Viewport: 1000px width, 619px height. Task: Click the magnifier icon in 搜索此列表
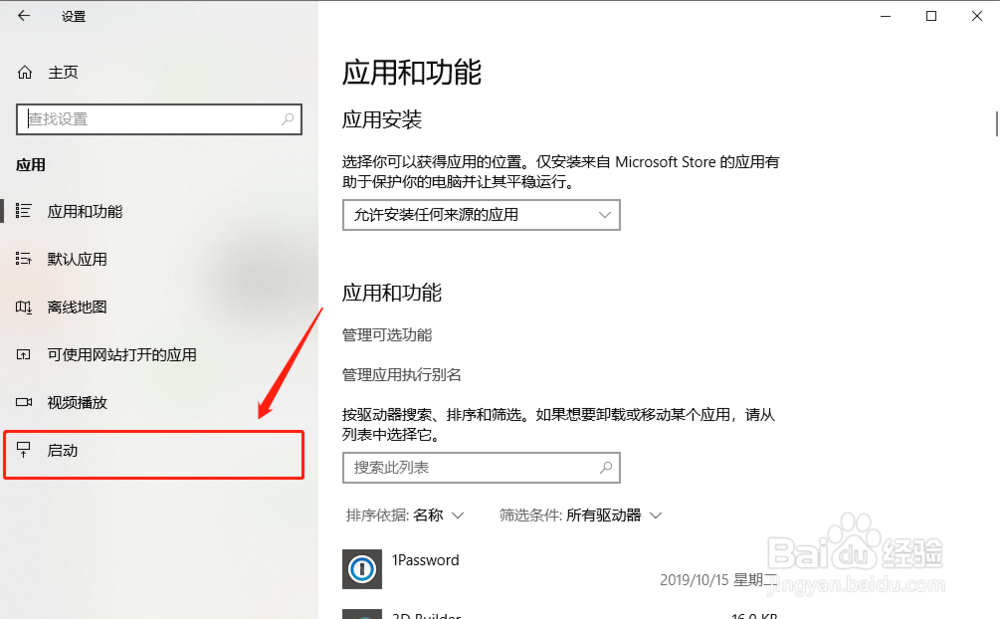tap(606, 467)
